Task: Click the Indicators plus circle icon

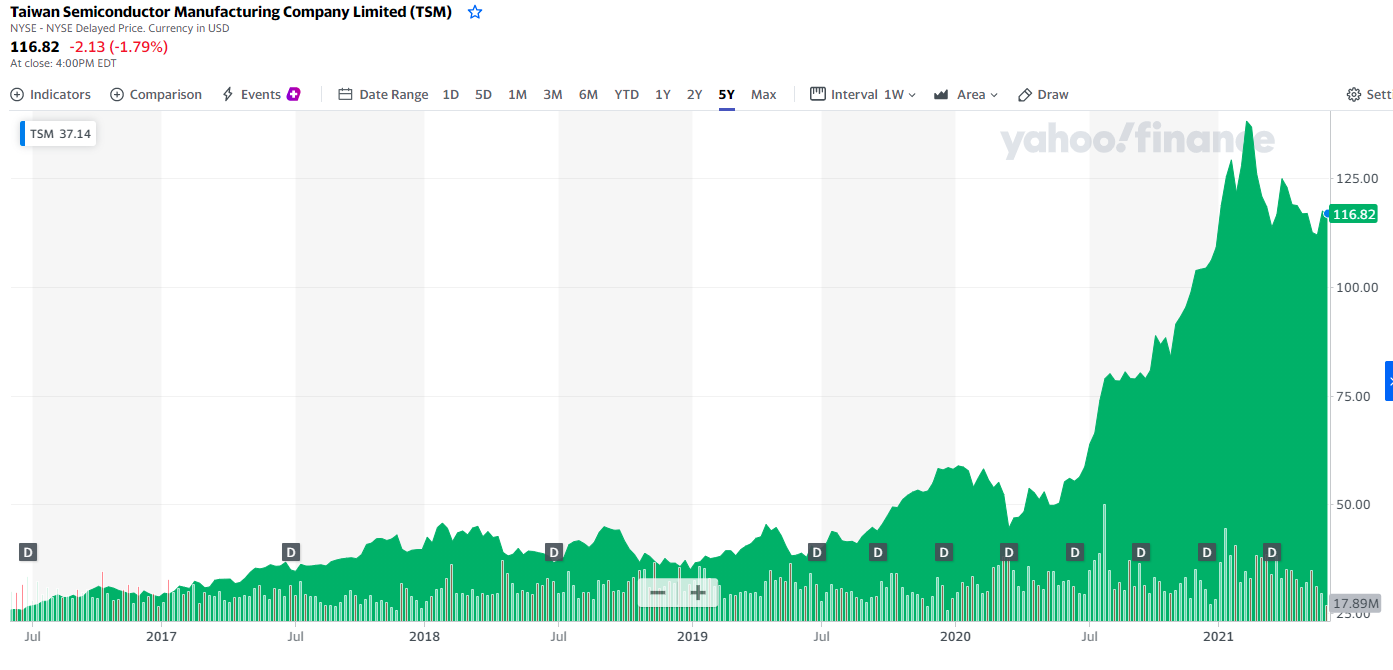Action: point(17,94)
